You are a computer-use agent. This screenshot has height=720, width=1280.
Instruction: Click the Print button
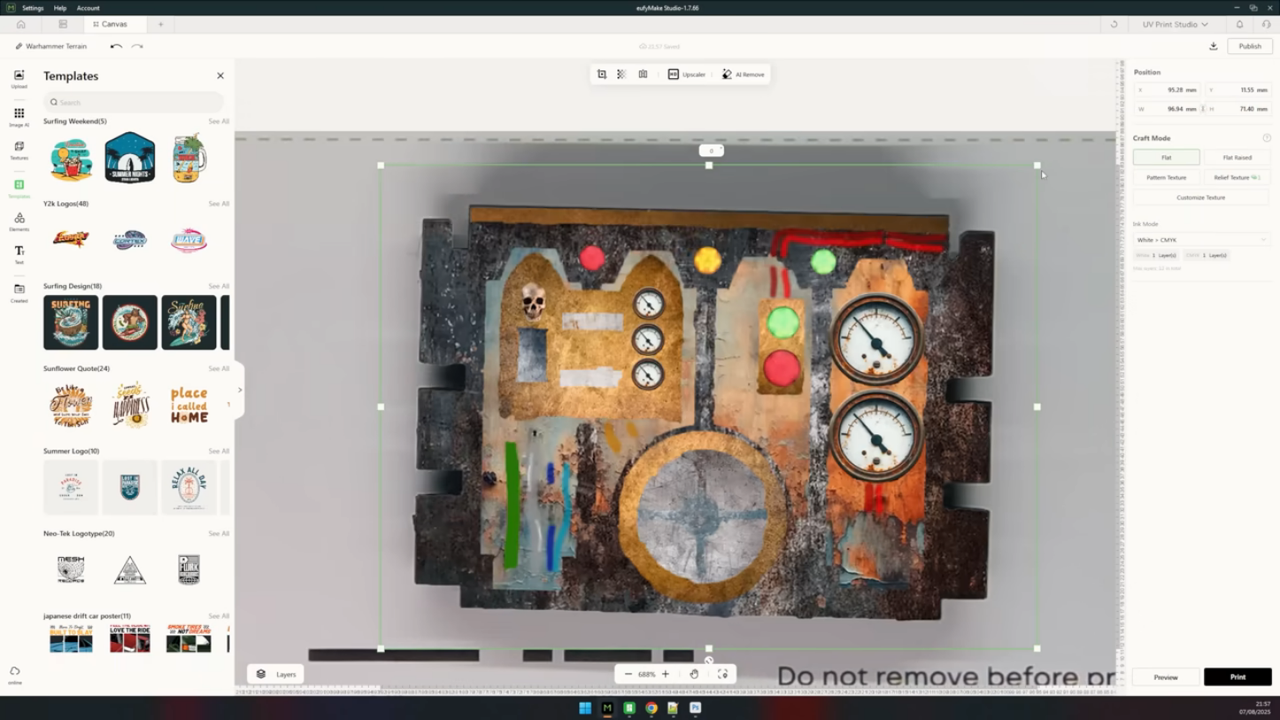1238,677
